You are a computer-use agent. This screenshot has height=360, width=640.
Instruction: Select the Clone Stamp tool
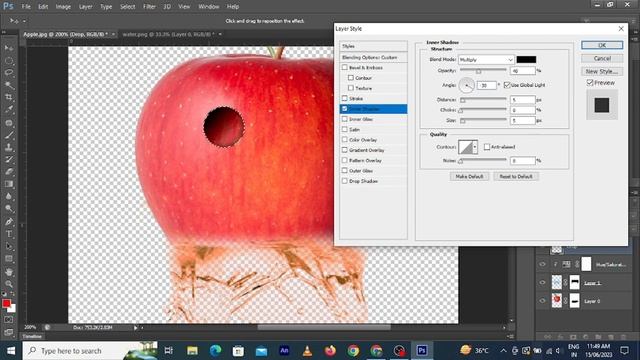pyautogui.click(x=9, y=147)
